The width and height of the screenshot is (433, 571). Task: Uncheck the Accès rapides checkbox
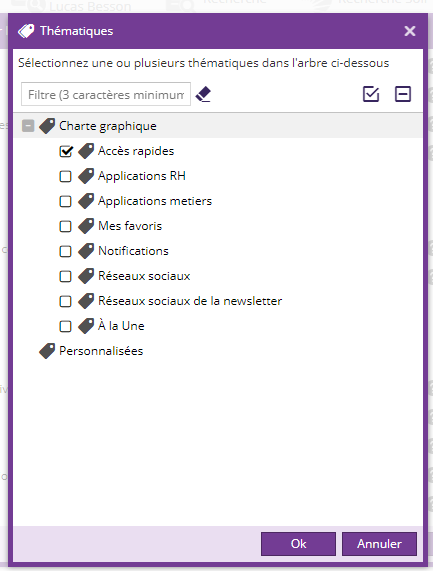(x=66, y=151)
